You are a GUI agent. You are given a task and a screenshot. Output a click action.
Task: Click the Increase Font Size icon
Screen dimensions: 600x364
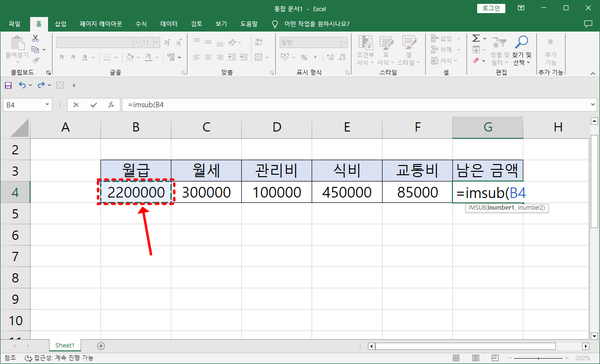point(167,42)
